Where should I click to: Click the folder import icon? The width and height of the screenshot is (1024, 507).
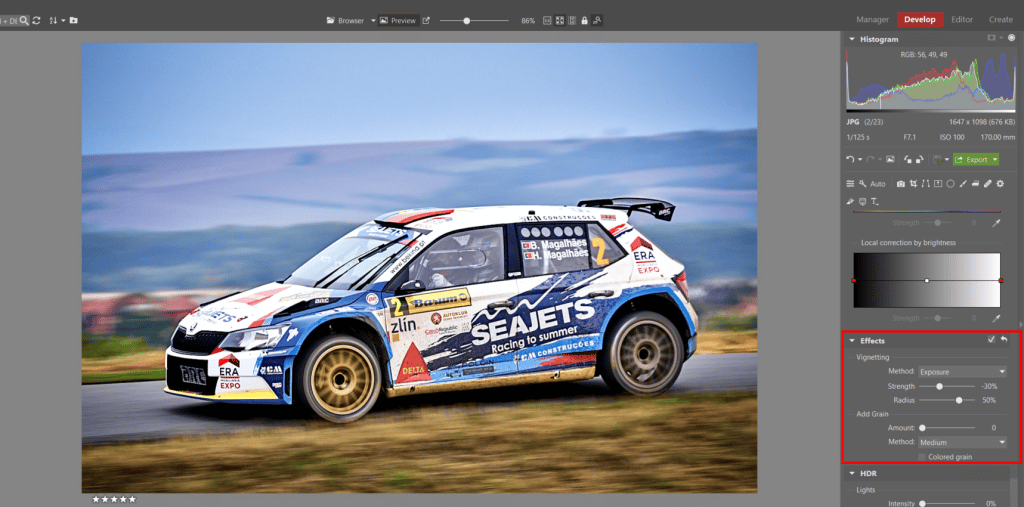[x=73, y=20]
